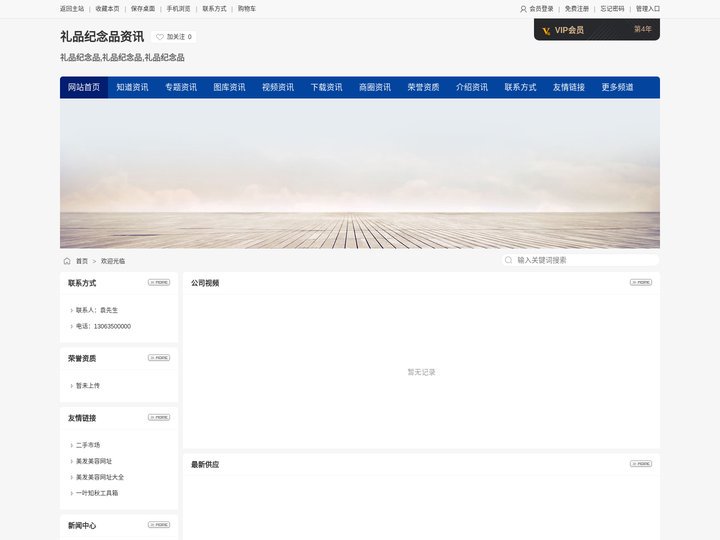Open MORE in the 新闻中心 panel
The image size is (720, 540).
[159, 525]
